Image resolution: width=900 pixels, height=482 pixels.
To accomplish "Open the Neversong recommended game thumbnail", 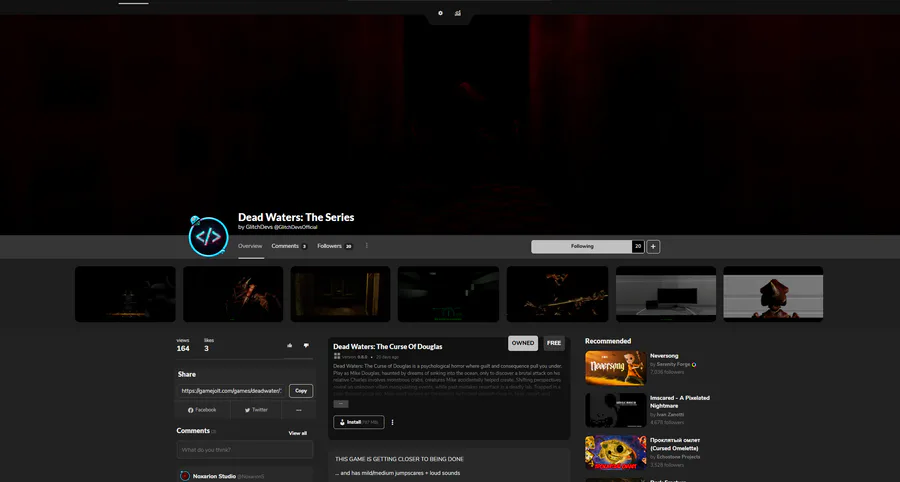I will click(615, 368).
